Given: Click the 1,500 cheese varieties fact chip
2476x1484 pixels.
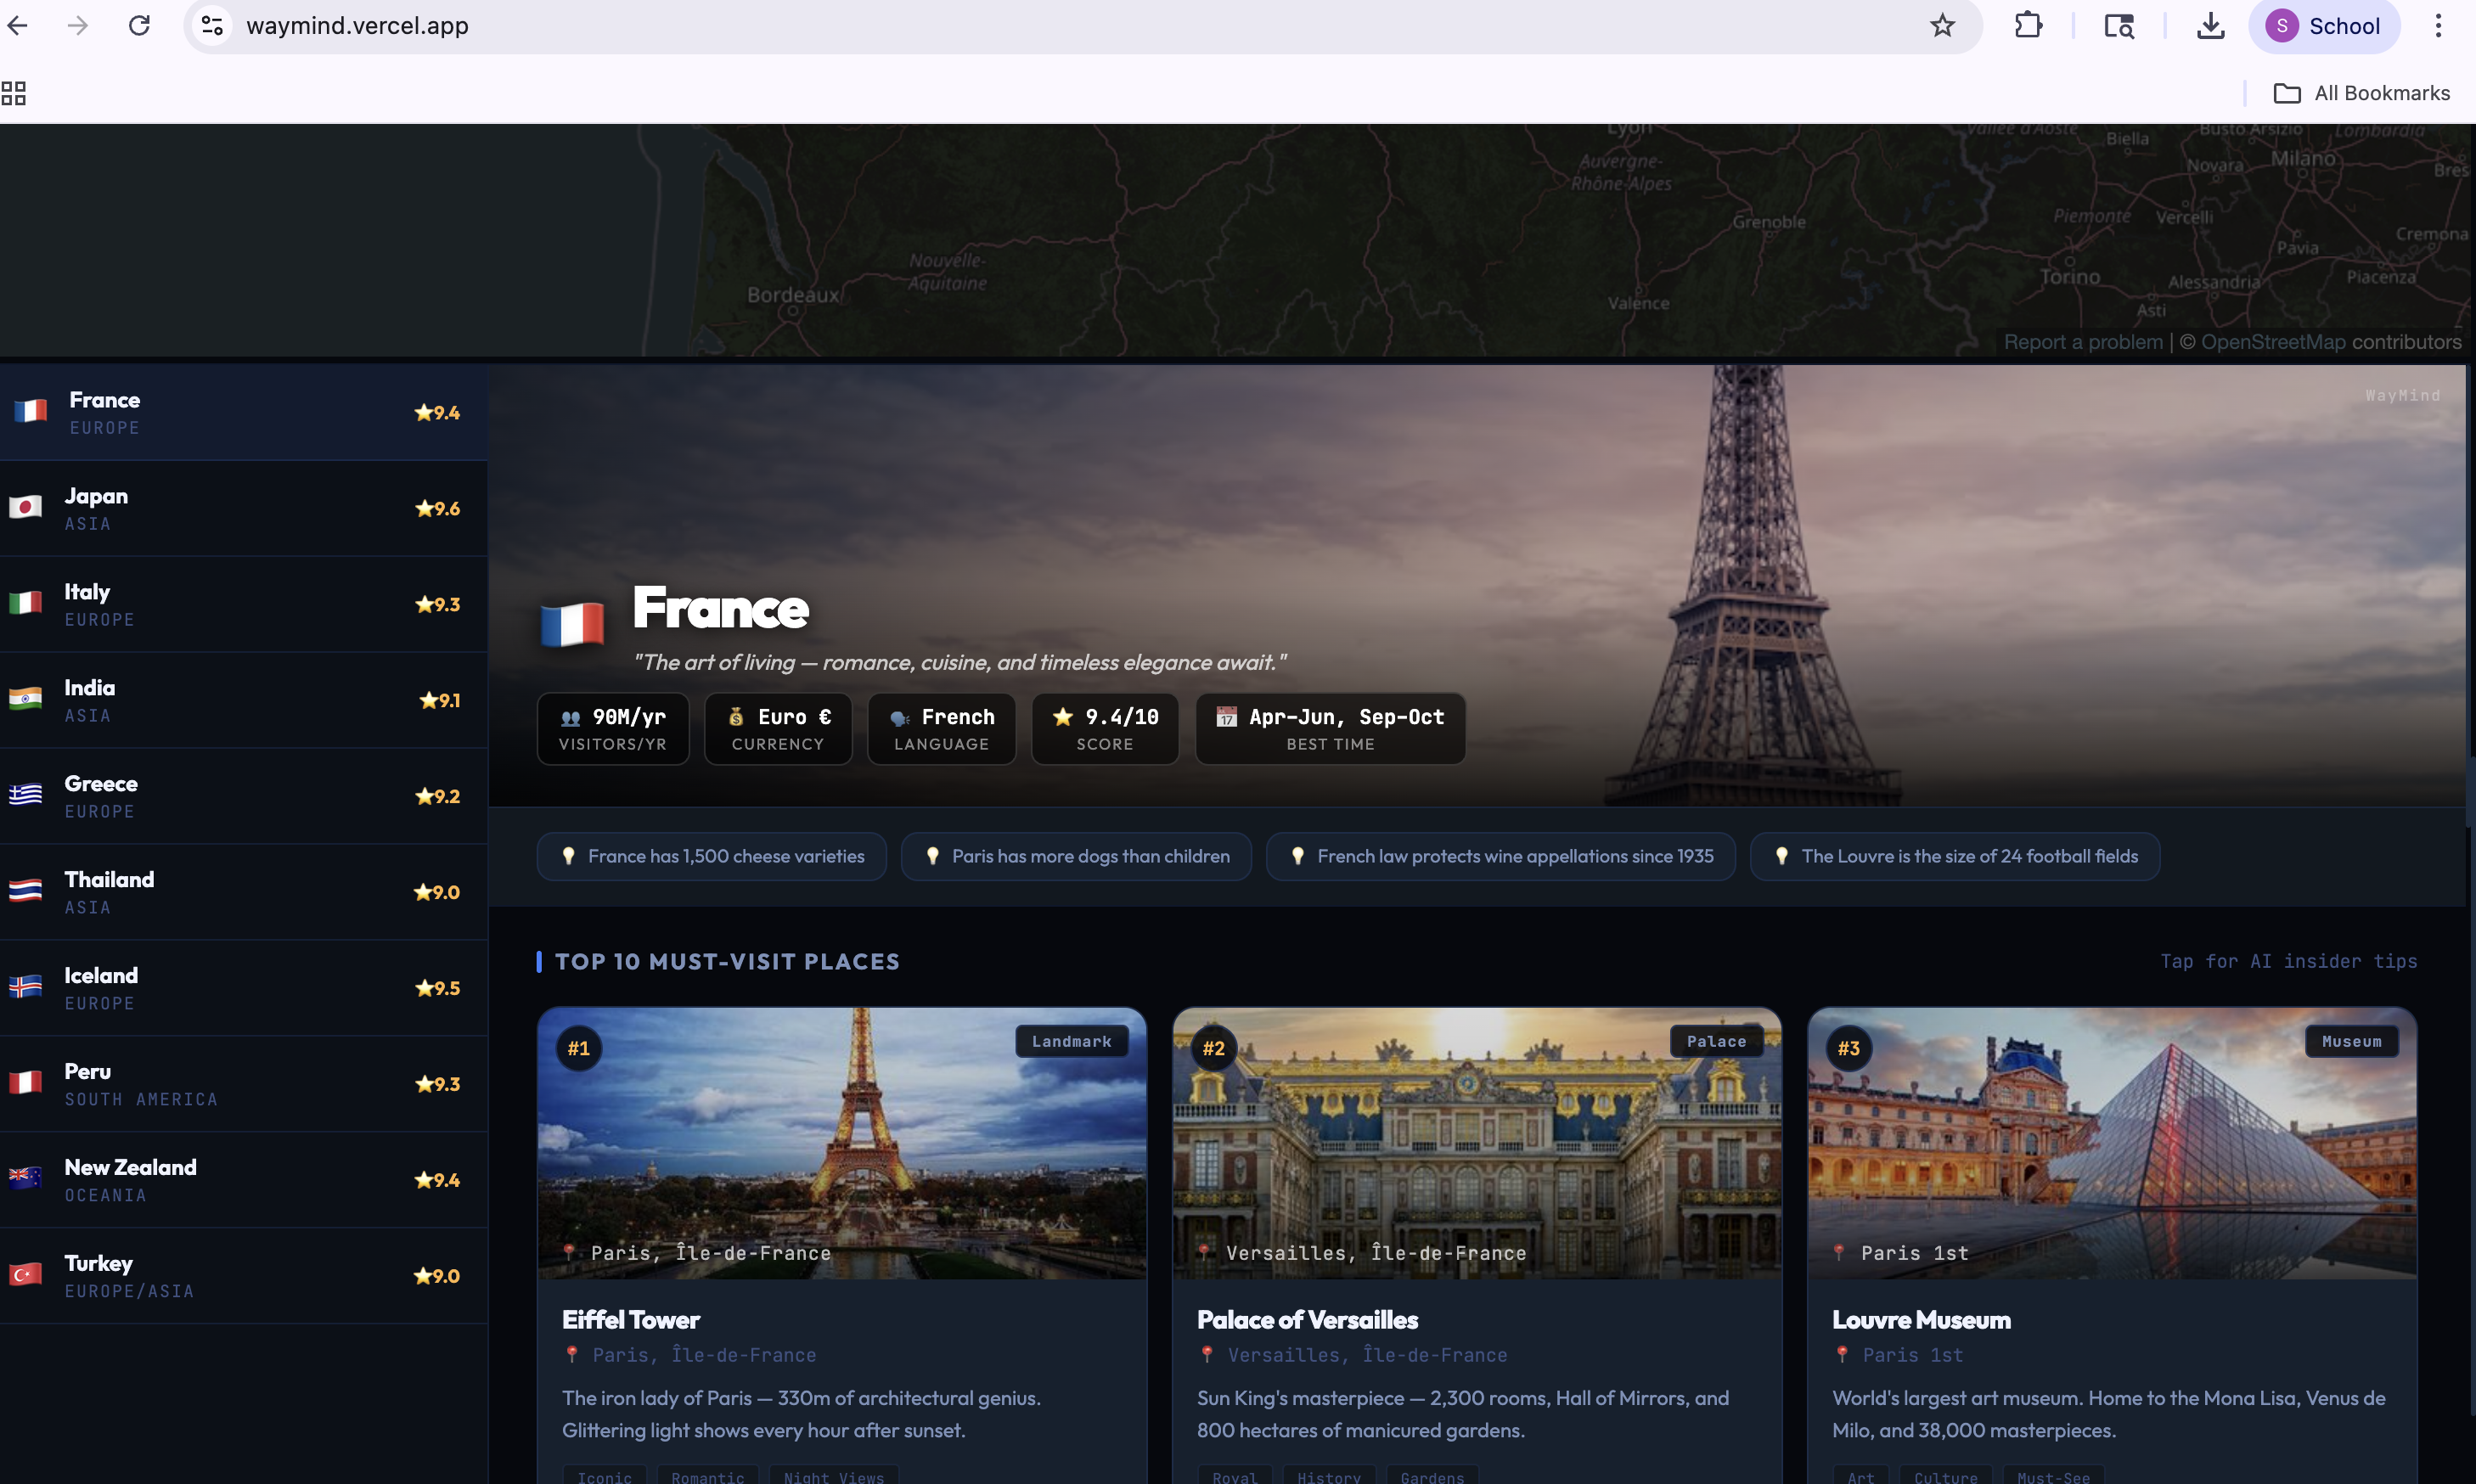Looking at the screenshot, I should pyautogui.click(x=712, y=856).
